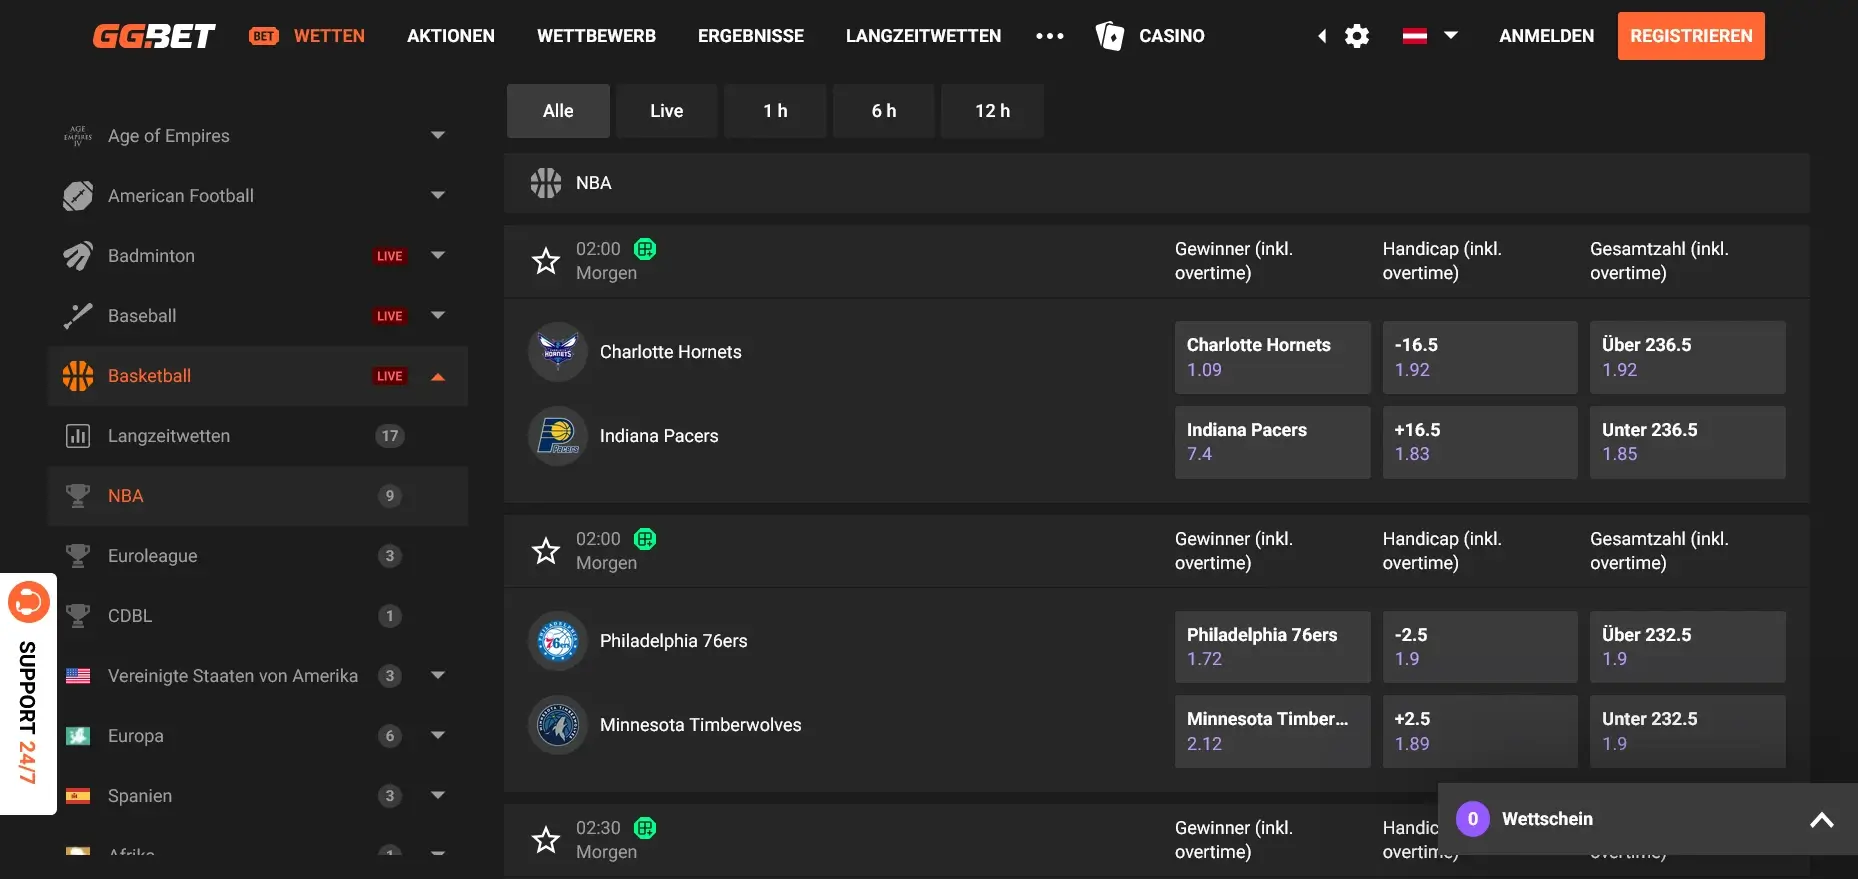Click the GGBET logo
The height and width of the screenshot is (879, 1858).
pos(154,36)
